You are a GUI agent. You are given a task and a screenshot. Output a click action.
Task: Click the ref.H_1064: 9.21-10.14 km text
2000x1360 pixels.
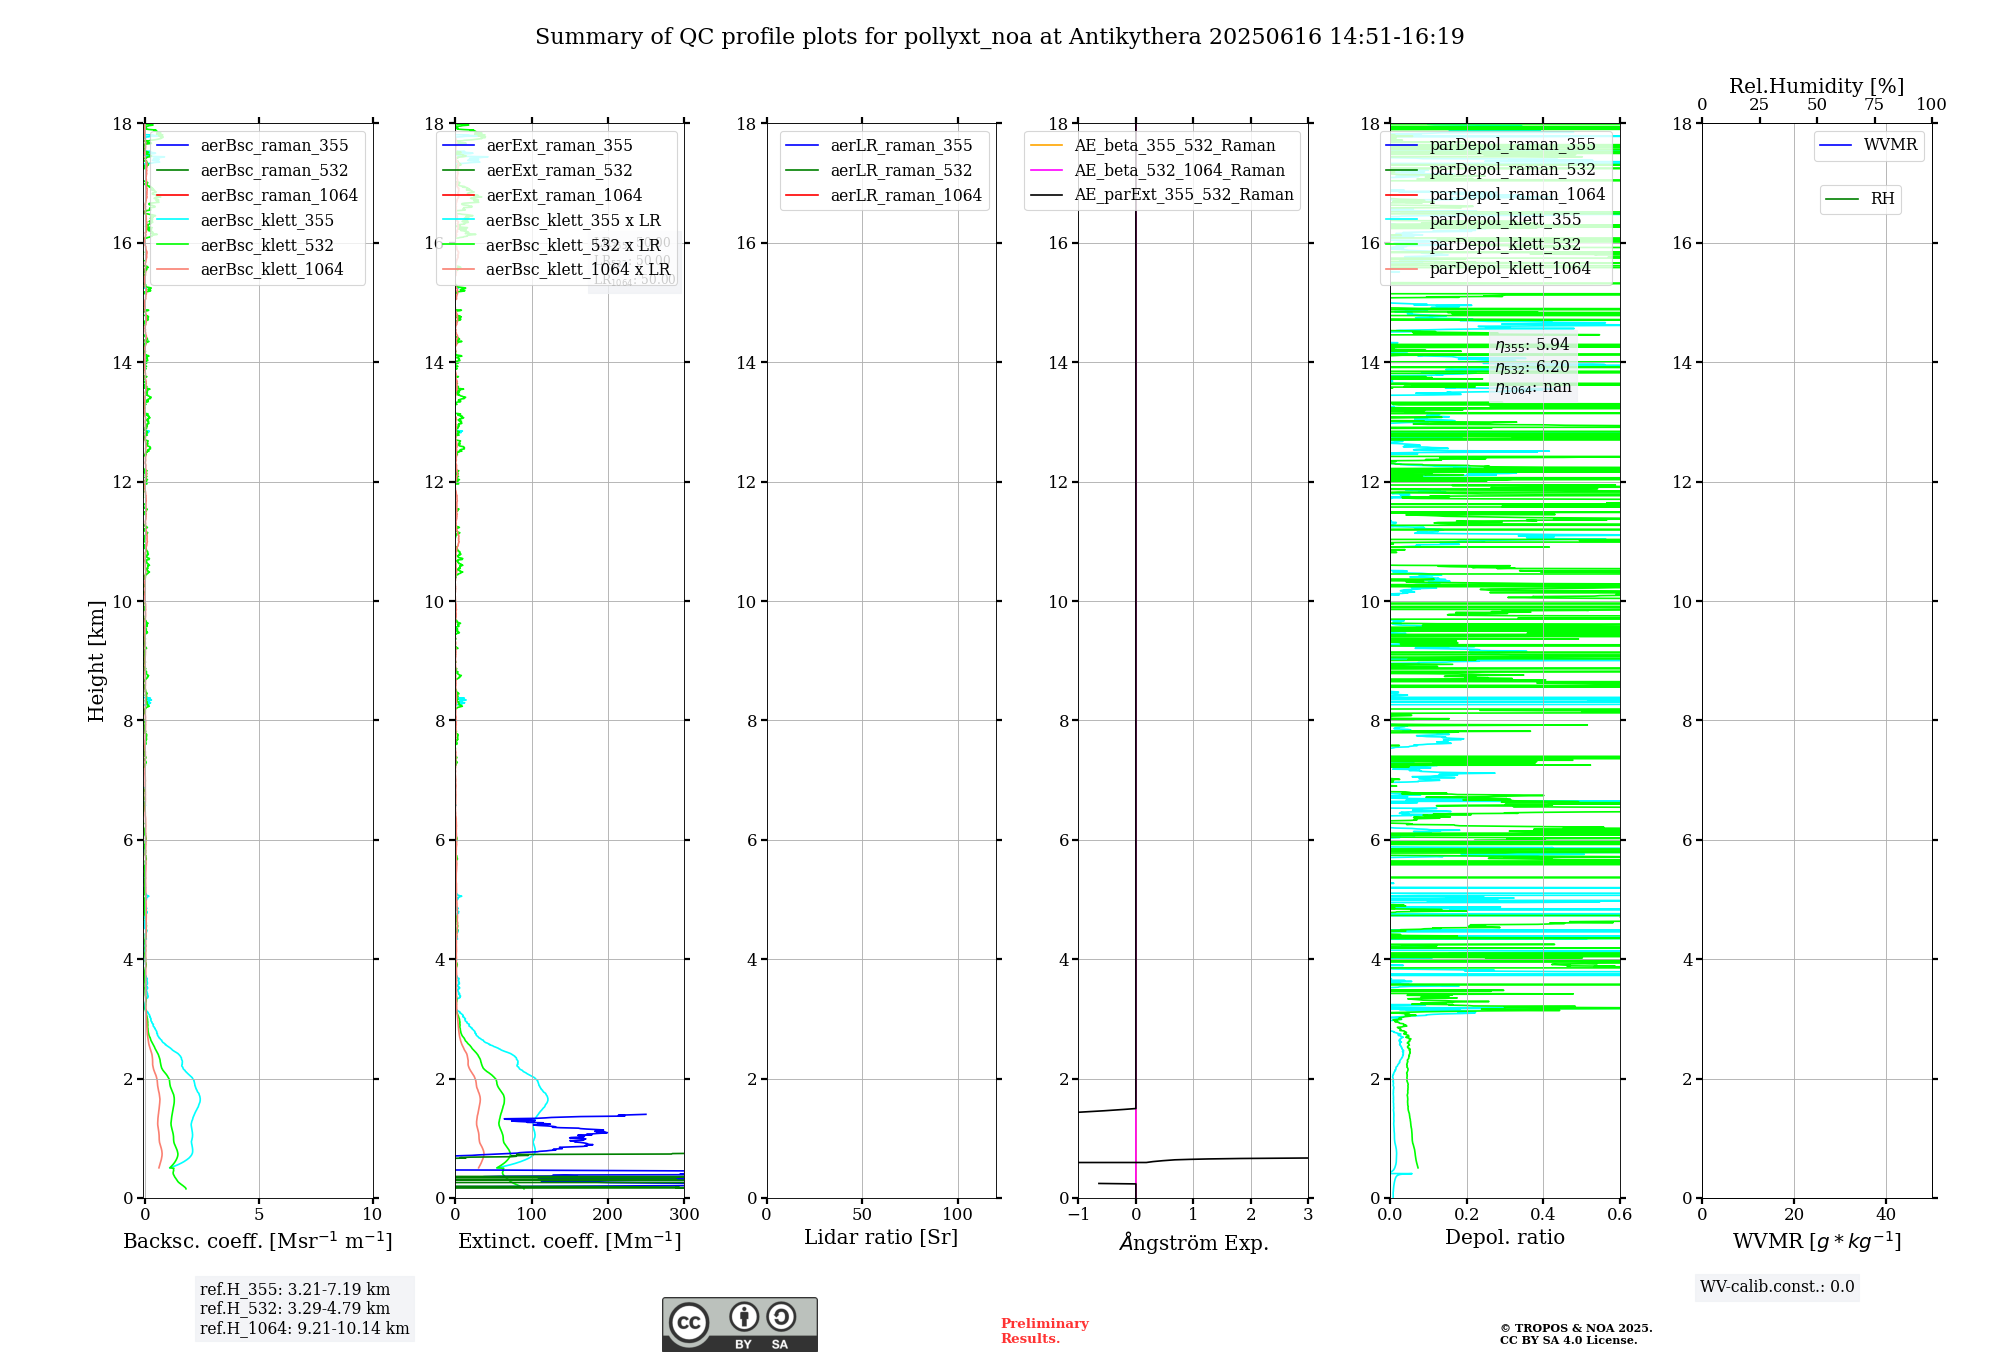click(305, 1329)
